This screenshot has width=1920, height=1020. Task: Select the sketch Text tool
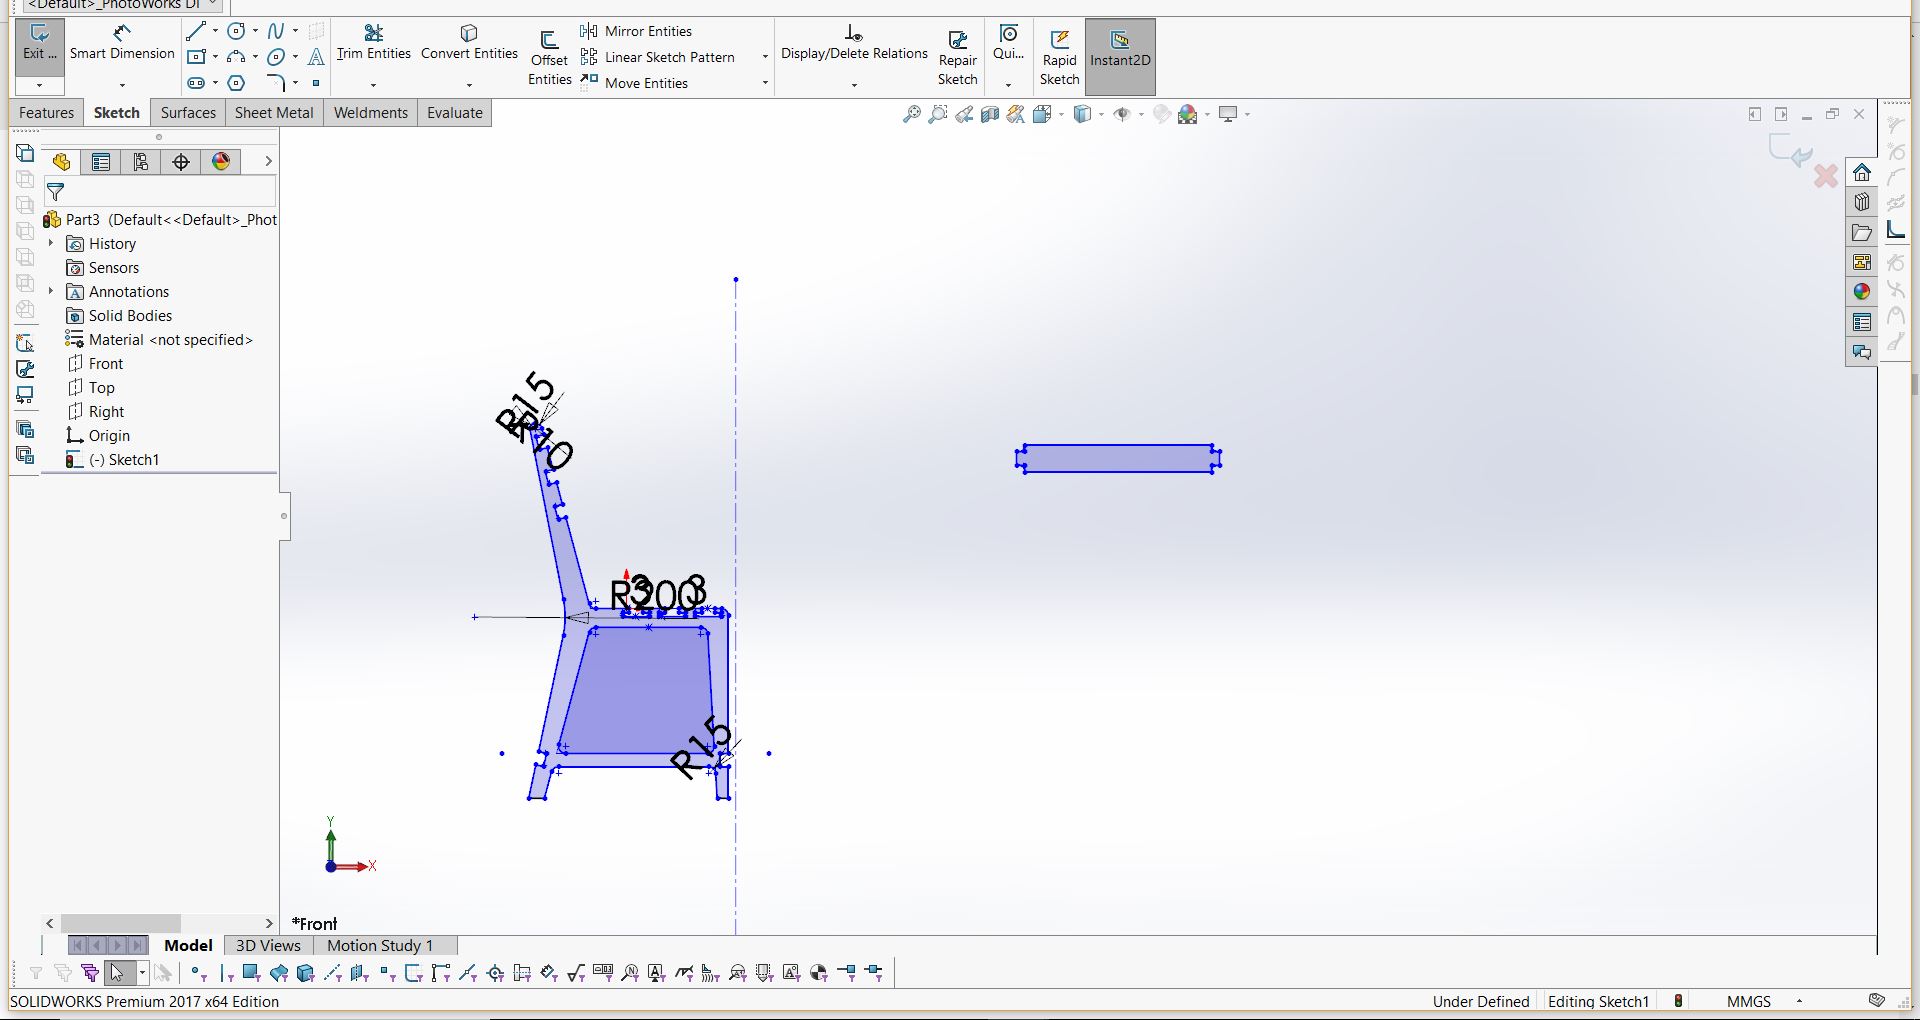(x=316, y=57)
